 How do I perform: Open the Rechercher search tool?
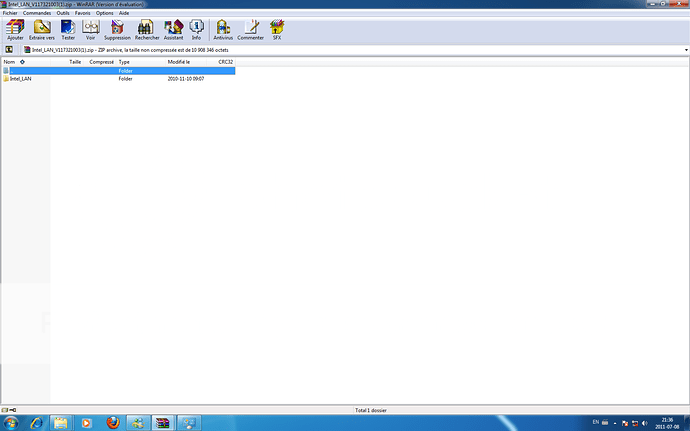click(x=147, y=28)
